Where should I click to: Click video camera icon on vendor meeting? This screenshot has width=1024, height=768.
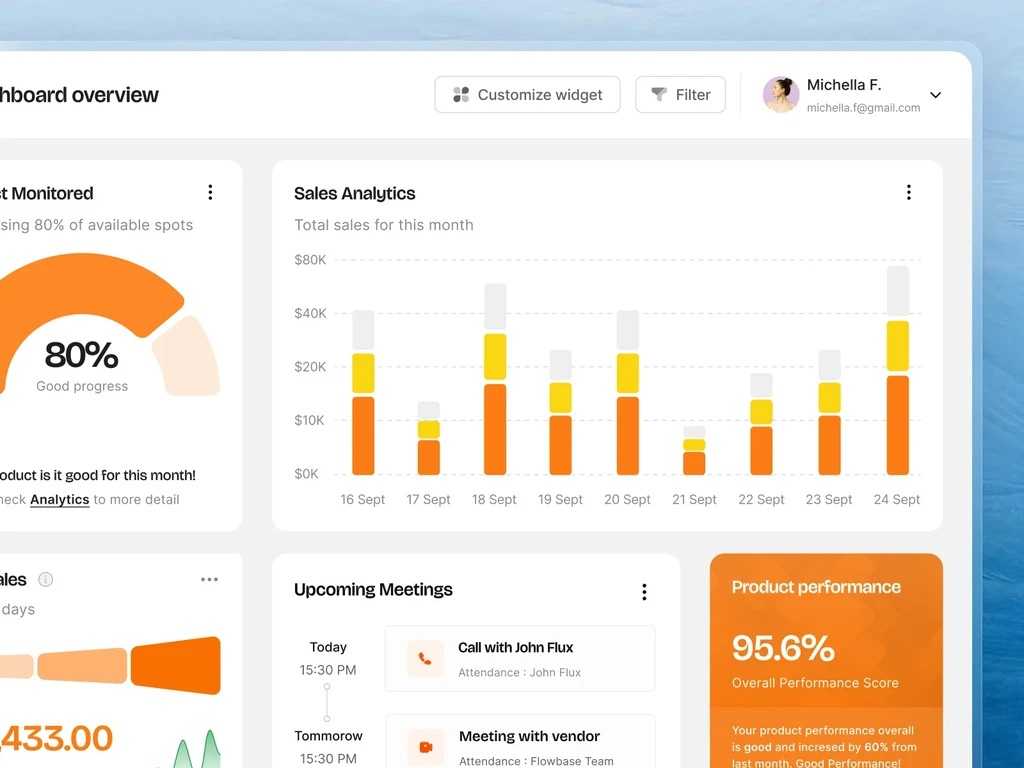[426, 747]
